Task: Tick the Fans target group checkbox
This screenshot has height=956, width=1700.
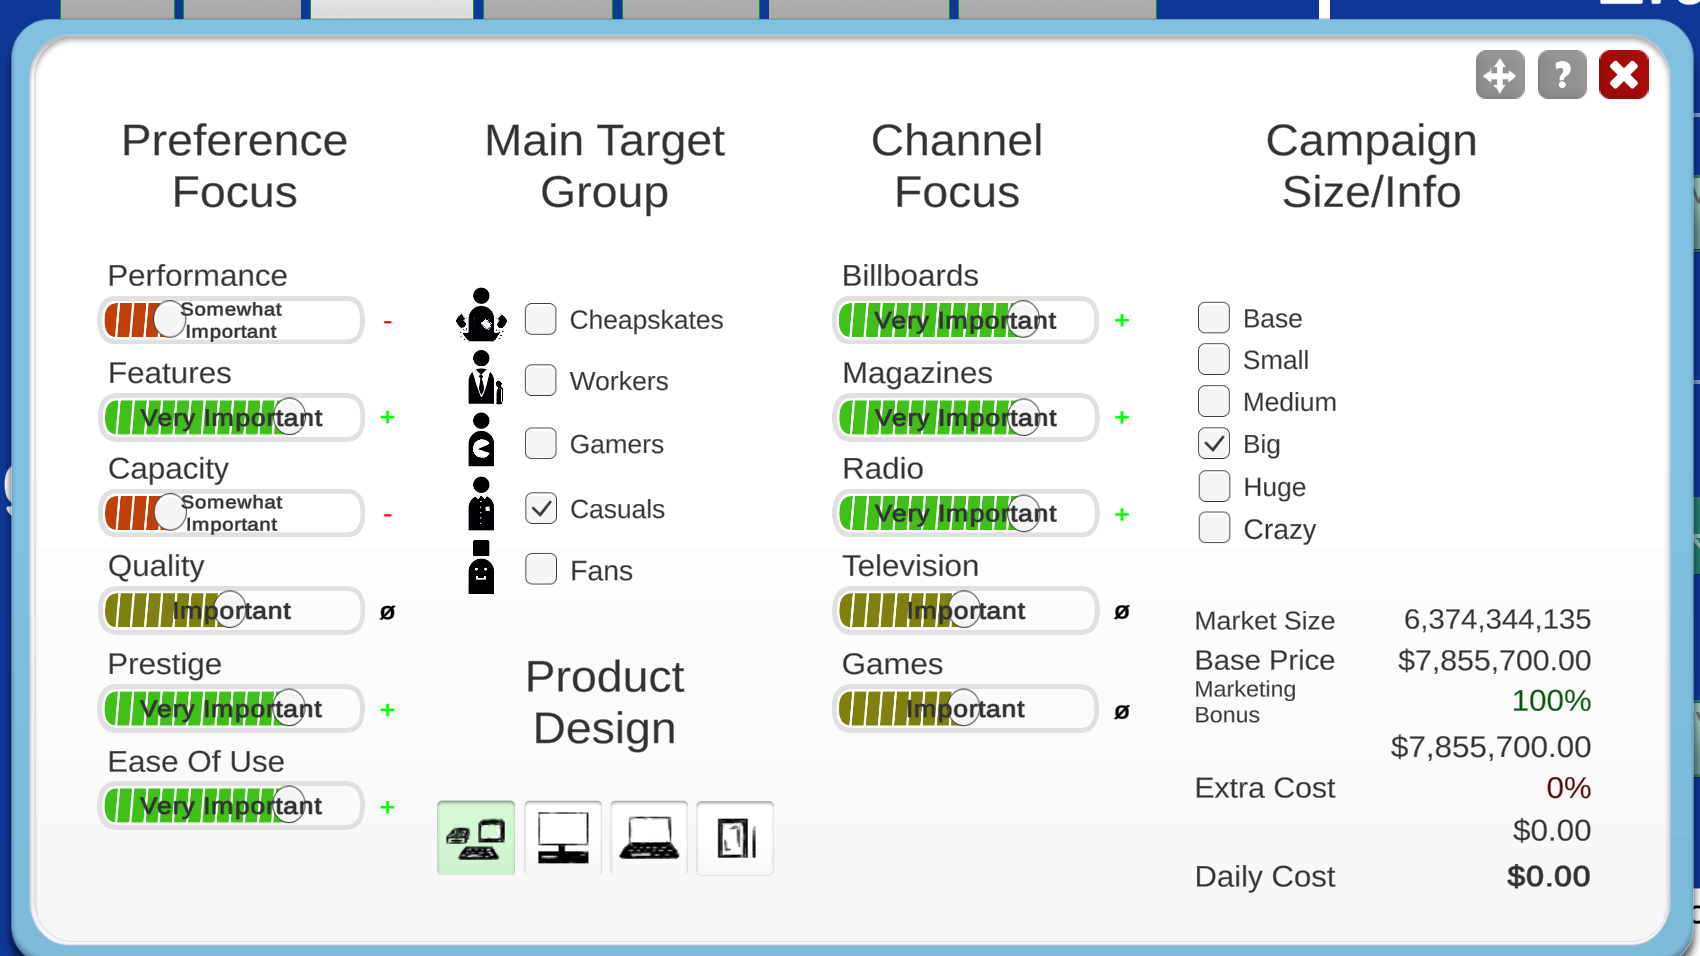Action: point(541,569)
